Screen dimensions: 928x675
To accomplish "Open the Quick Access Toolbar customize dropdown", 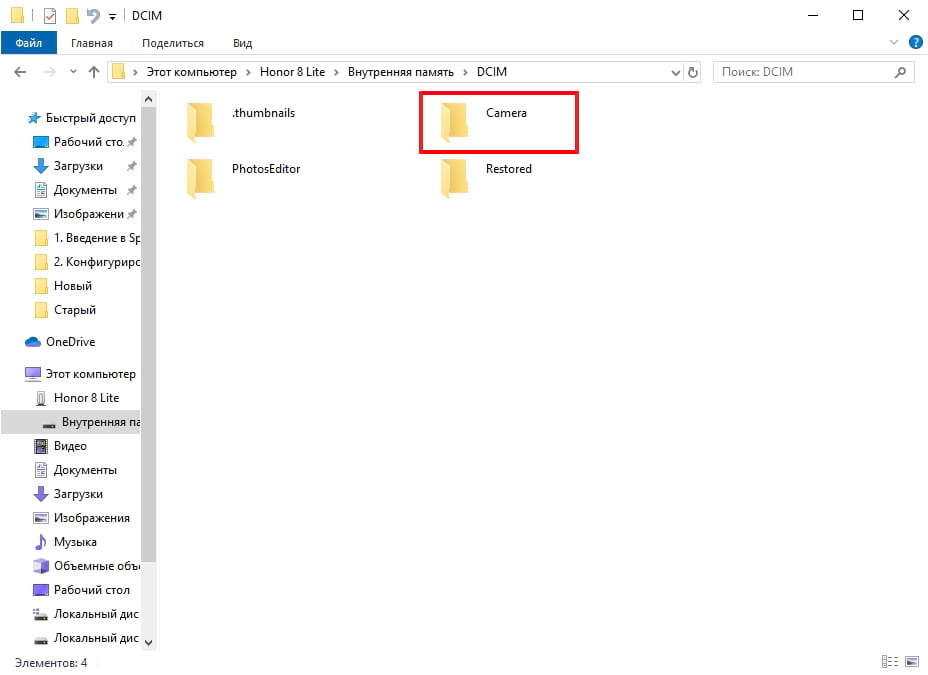I will (x=112, y=16).
